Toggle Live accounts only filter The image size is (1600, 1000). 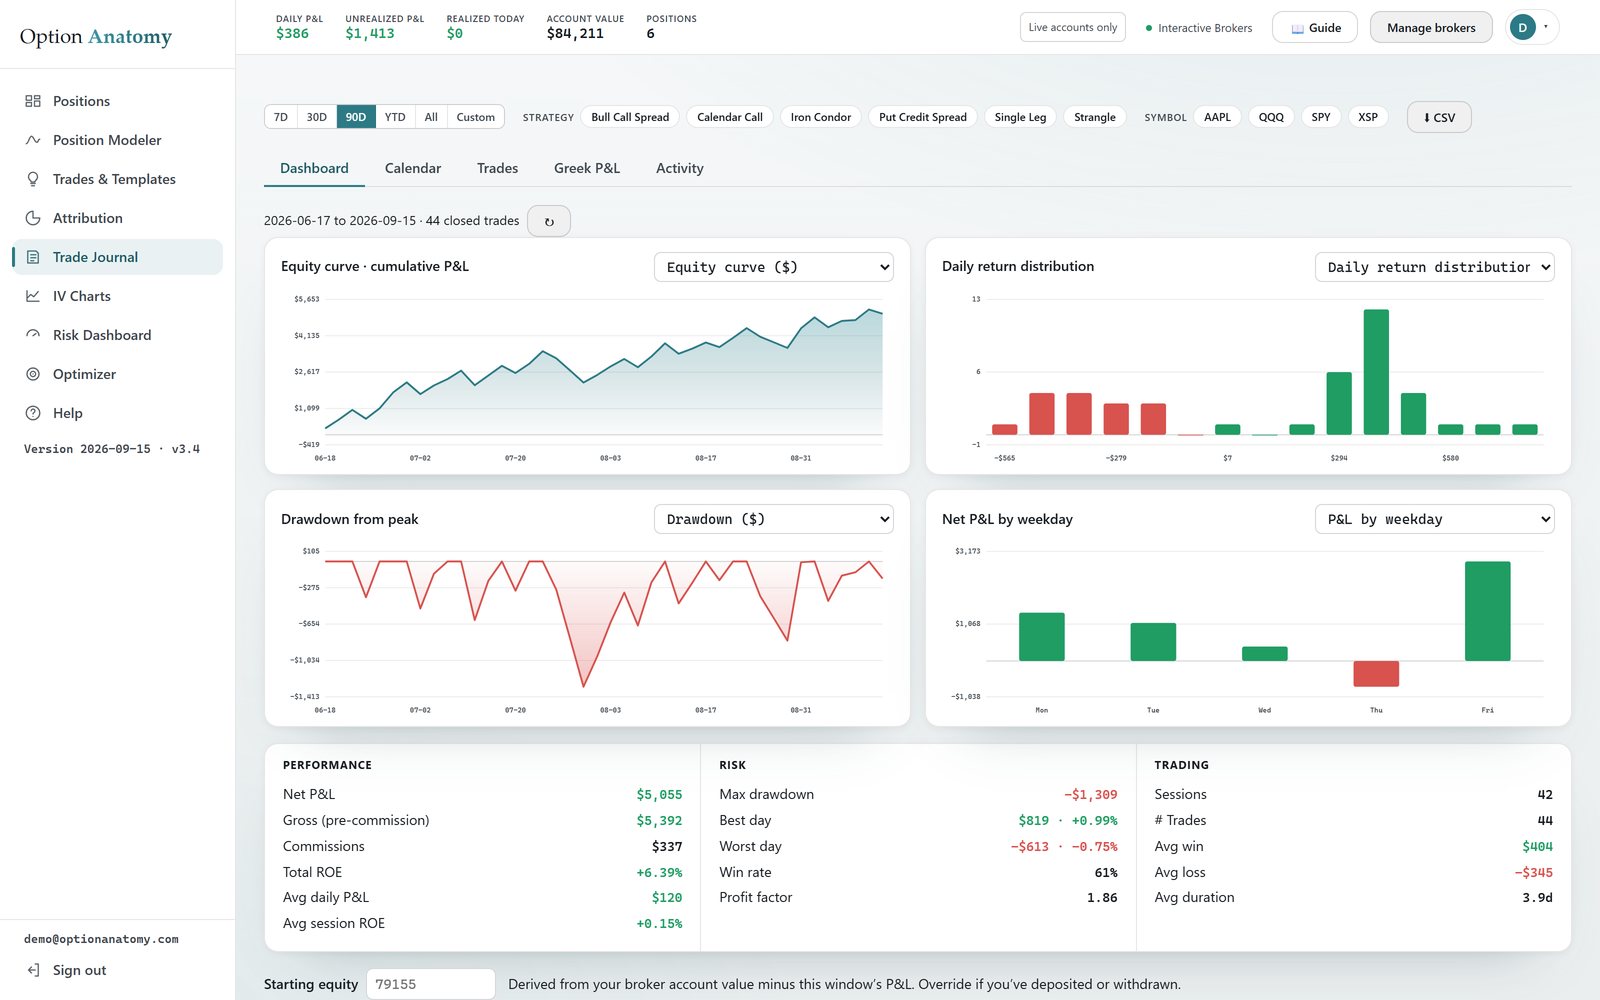[1073, 28]
